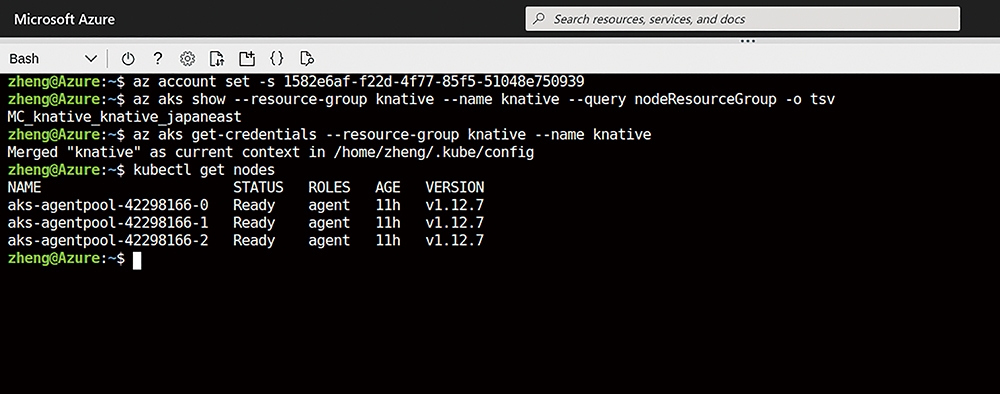Select node name aks-agentpool-42298166-0
Screen dimensions: 1000x394
[x=108, y=205]
